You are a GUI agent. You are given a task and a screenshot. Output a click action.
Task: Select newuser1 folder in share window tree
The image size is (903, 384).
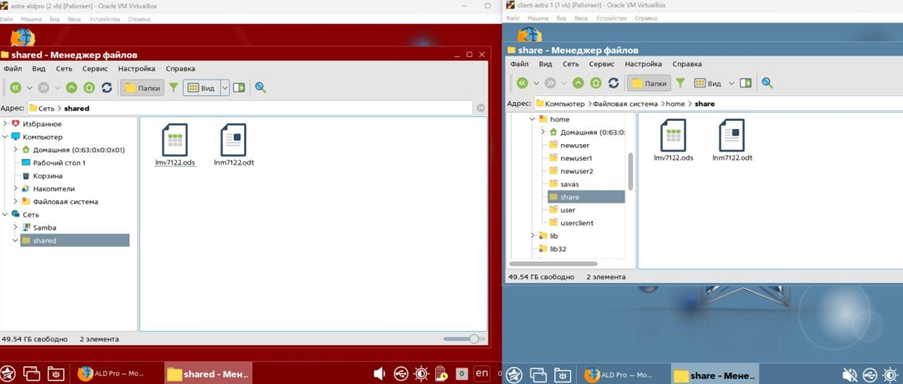(571, 158)
